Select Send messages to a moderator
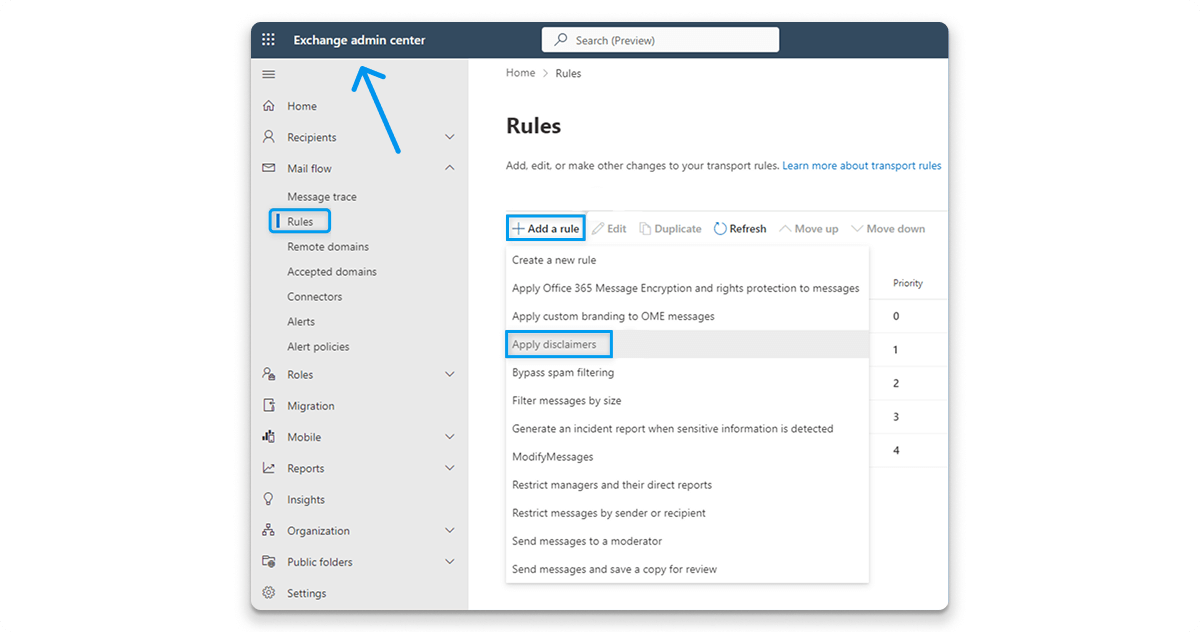The image size is (1200, 636). (687, 541)
